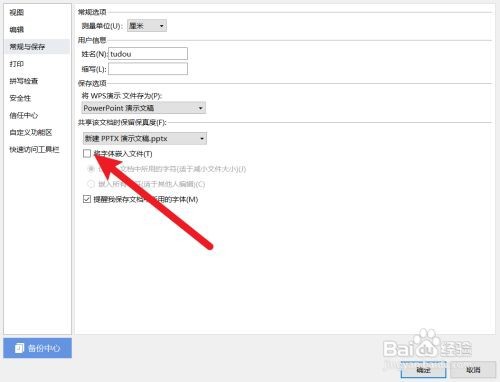The height and width of the screenshot is (382, 500).
Task: Expand the PowerPoint 演示文稿 save format dropdown
Action: [144, 108]
